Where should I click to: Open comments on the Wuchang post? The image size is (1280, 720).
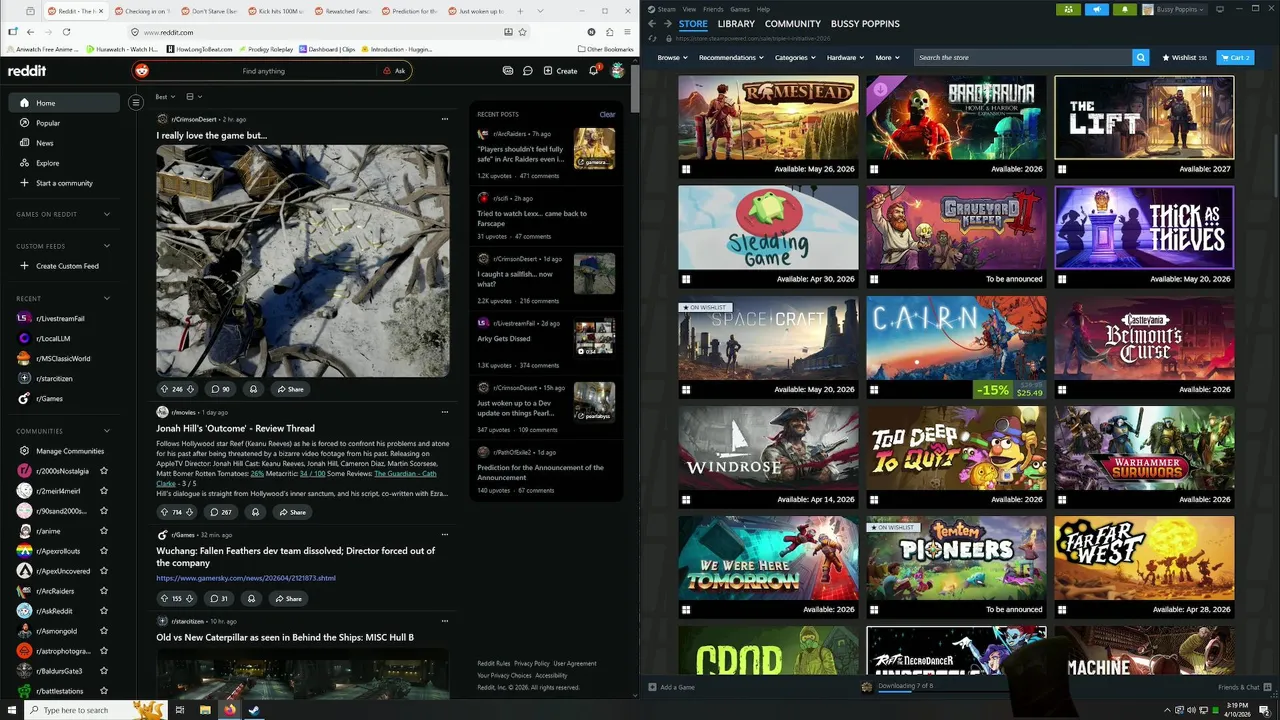[219, 598]
